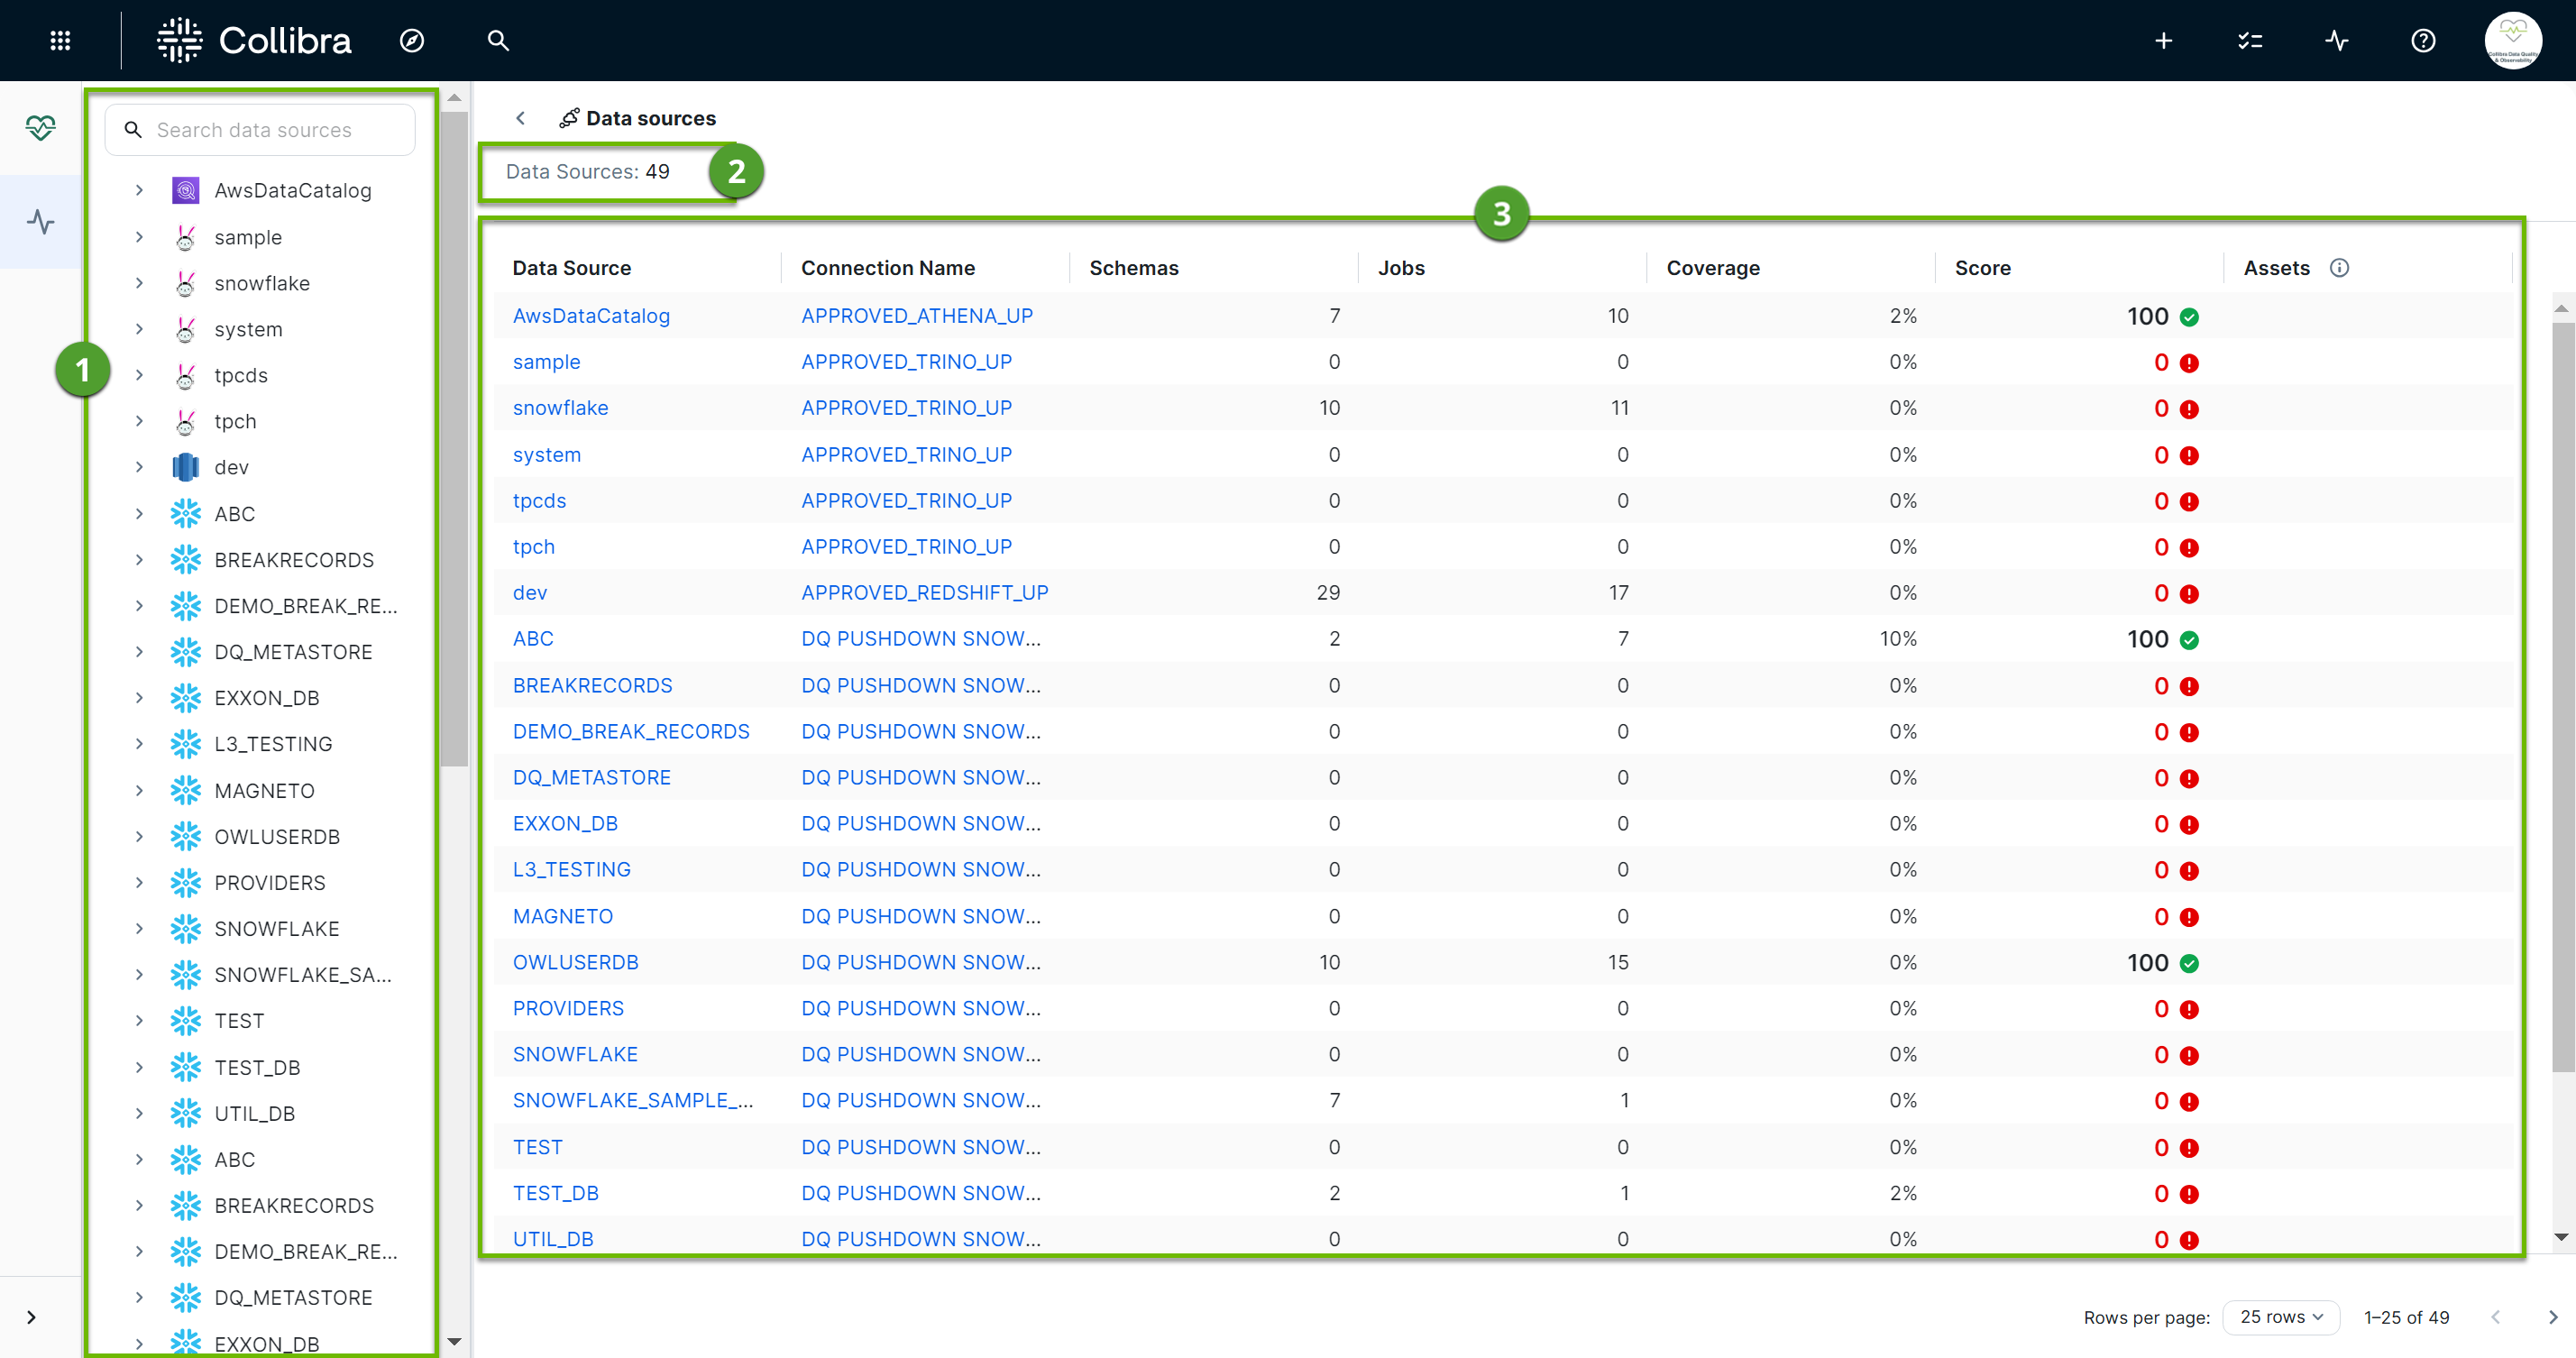2576x1358 pixels.
Task: Click the Collibra logo
Action: pyautogui.click(x=254, y=40)
